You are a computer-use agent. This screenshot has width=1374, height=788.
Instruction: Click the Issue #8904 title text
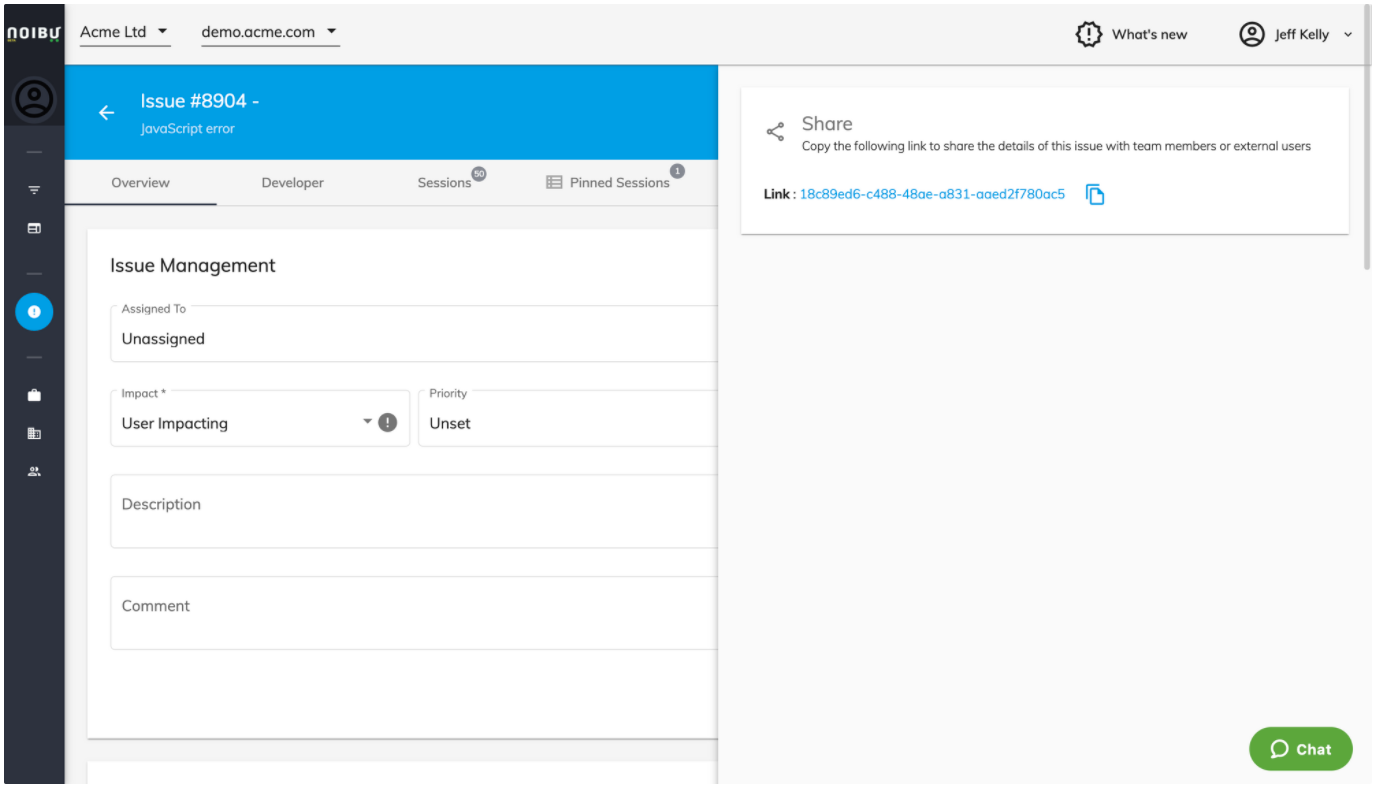pyautogui.click(x=200, y=101)
